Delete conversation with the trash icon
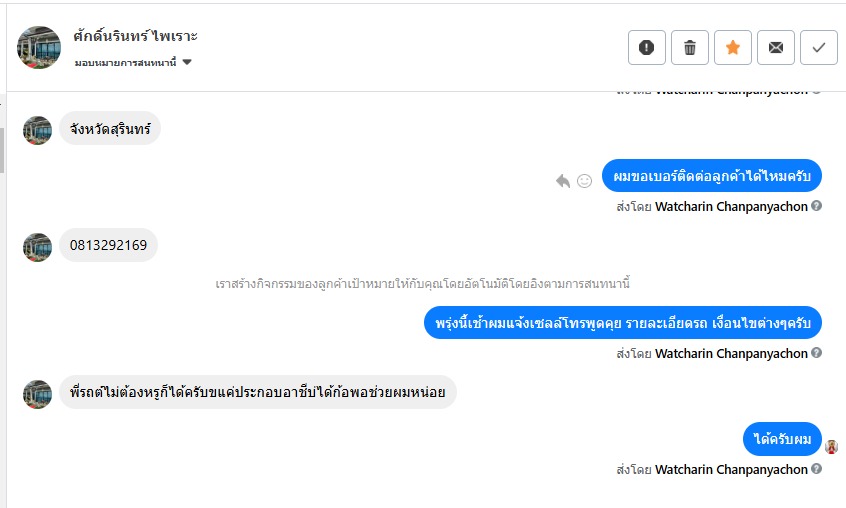Screen dimensions: 846x508 pos(690,47)
